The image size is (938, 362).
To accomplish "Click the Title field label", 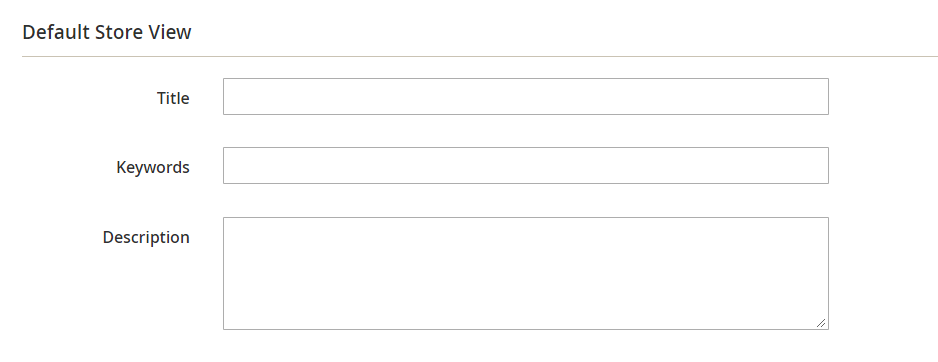I will pos(173,98).
